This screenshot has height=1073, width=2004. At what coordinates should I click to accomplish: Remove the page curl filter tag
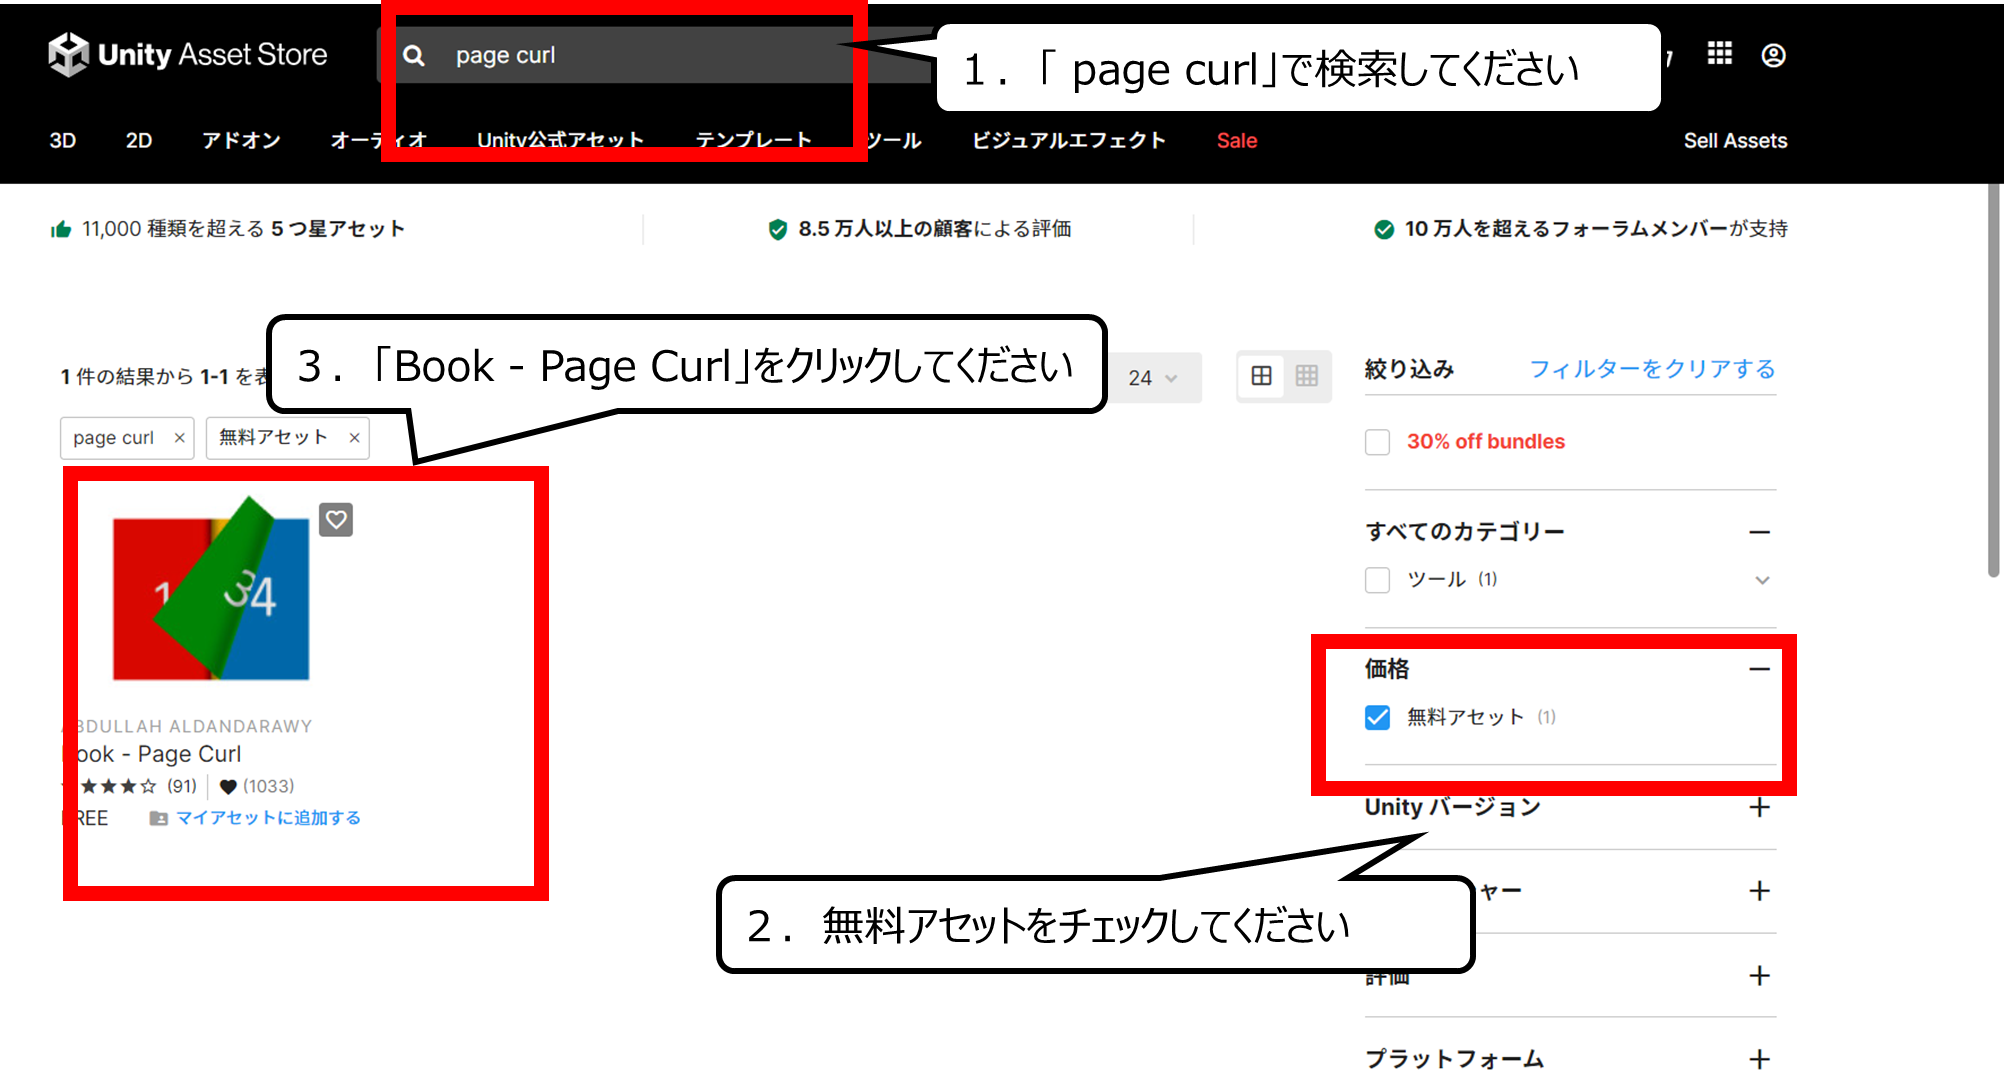179,438
